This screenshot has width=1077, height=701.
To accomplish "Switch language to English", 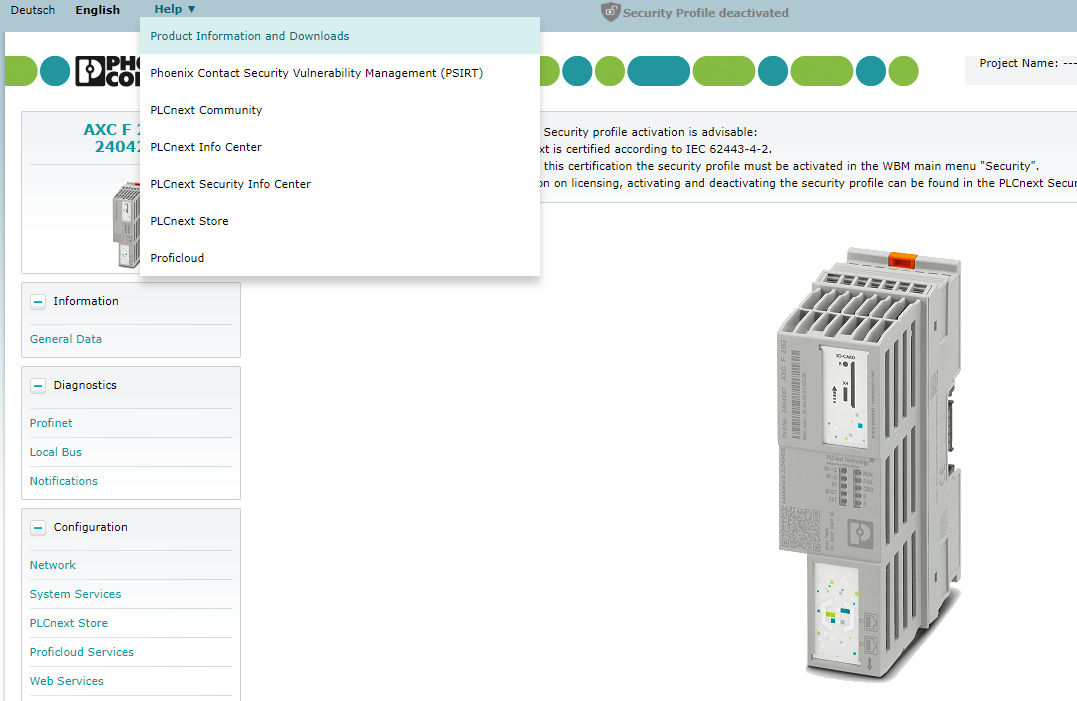I will click(98, 10).
